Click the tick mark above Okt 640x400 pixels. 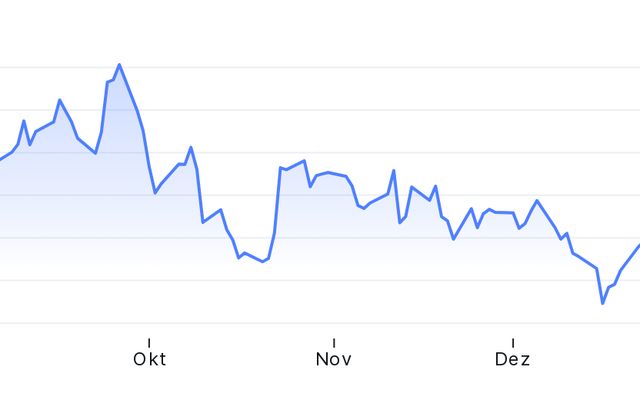click(x=149, y=342)
